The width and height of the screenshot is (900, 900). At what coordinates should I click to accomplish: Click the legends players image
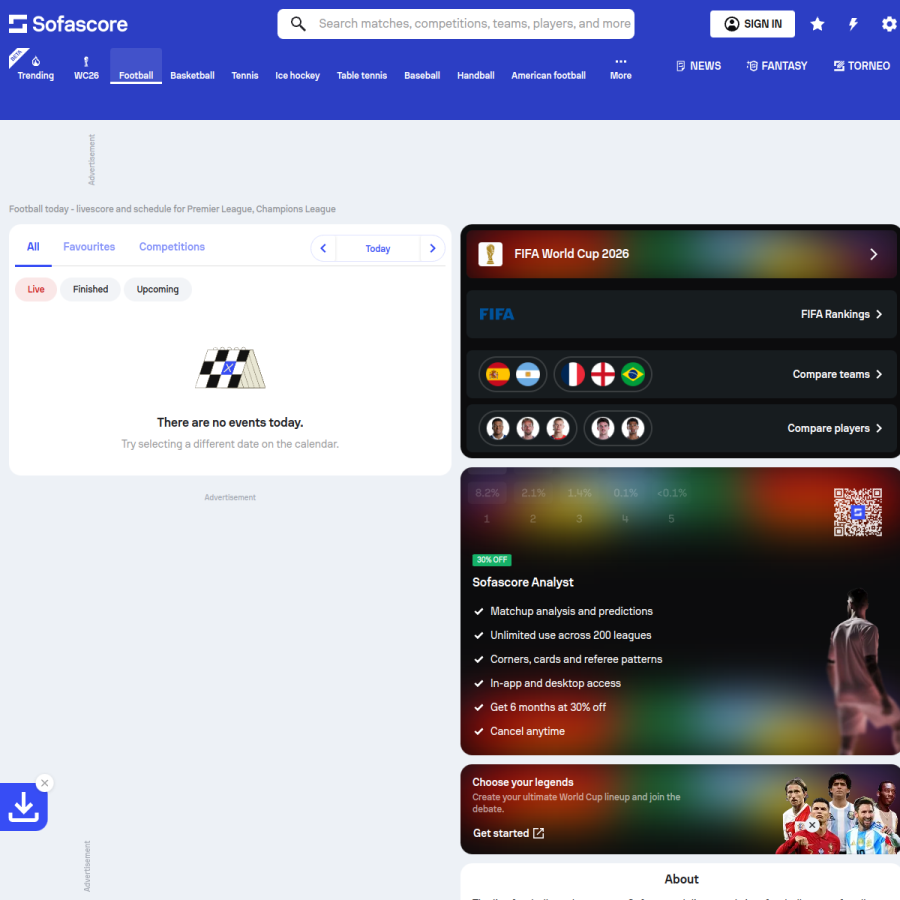pos(837,813)
